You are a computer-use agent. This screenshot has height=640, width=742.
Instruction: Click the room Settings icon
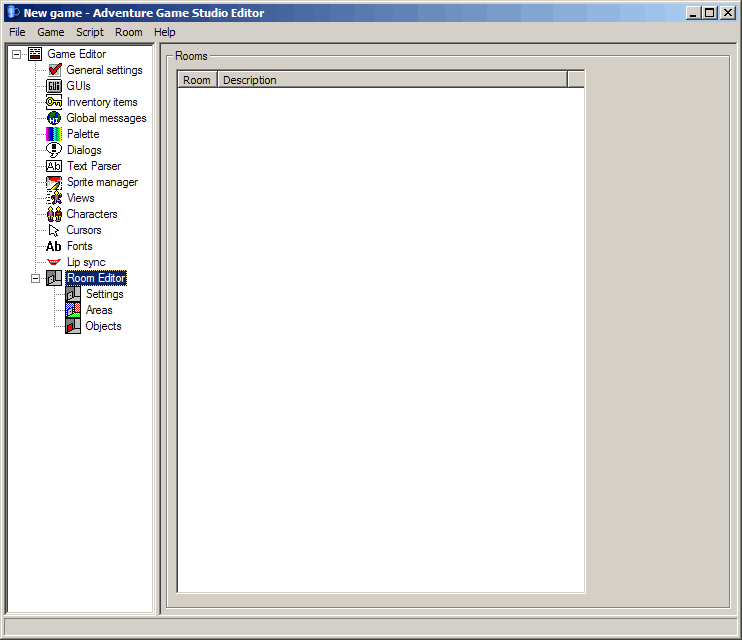click(73, 294)
